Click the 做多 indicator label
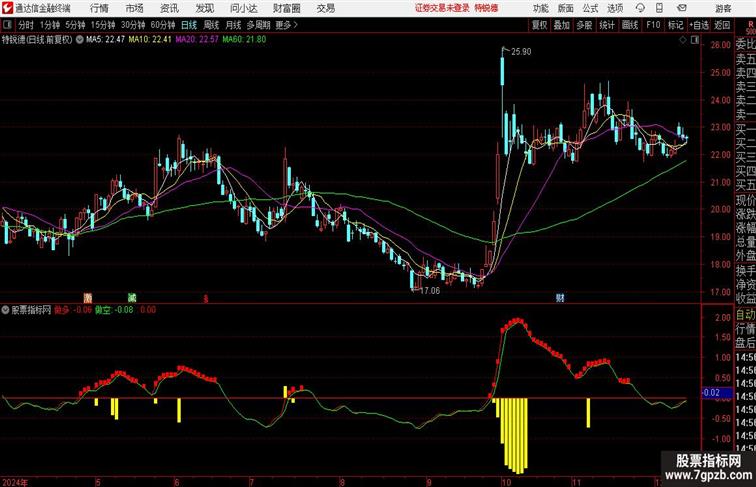 tap(62, 310)
